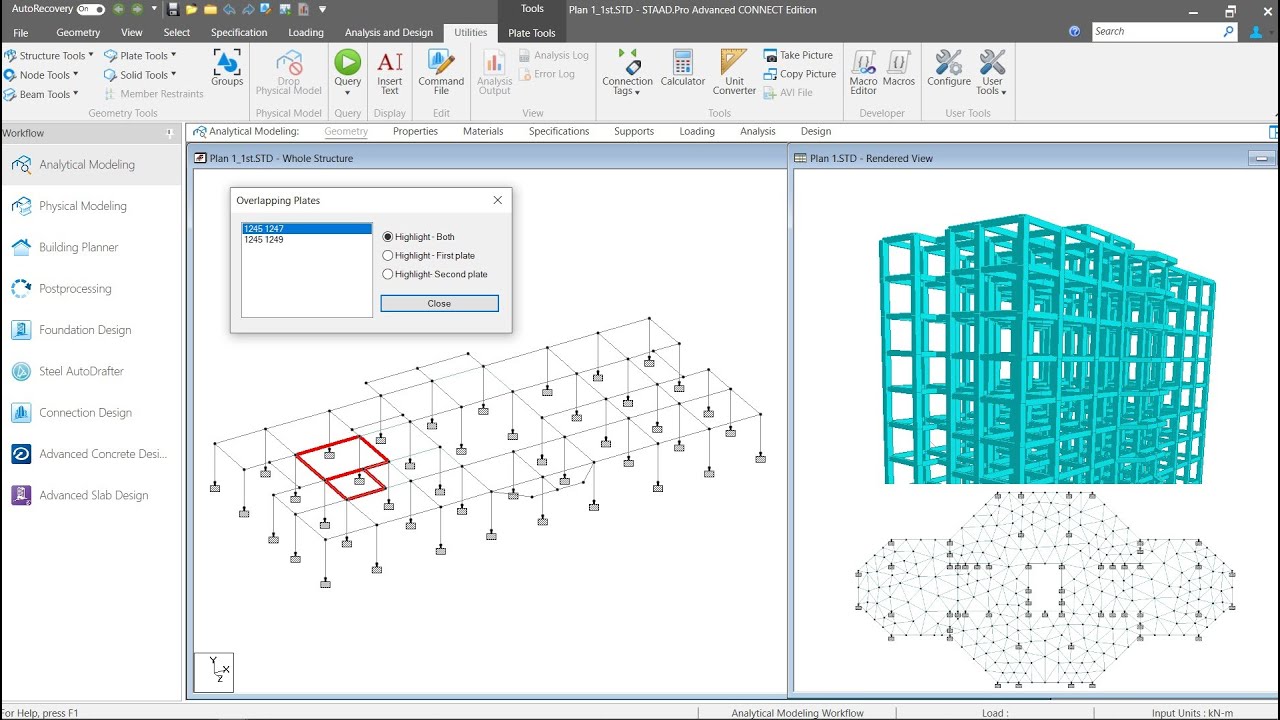Open Analysis and Design ribbon tab
This screenshot has height=720, width=1280.
pos(389,32)
